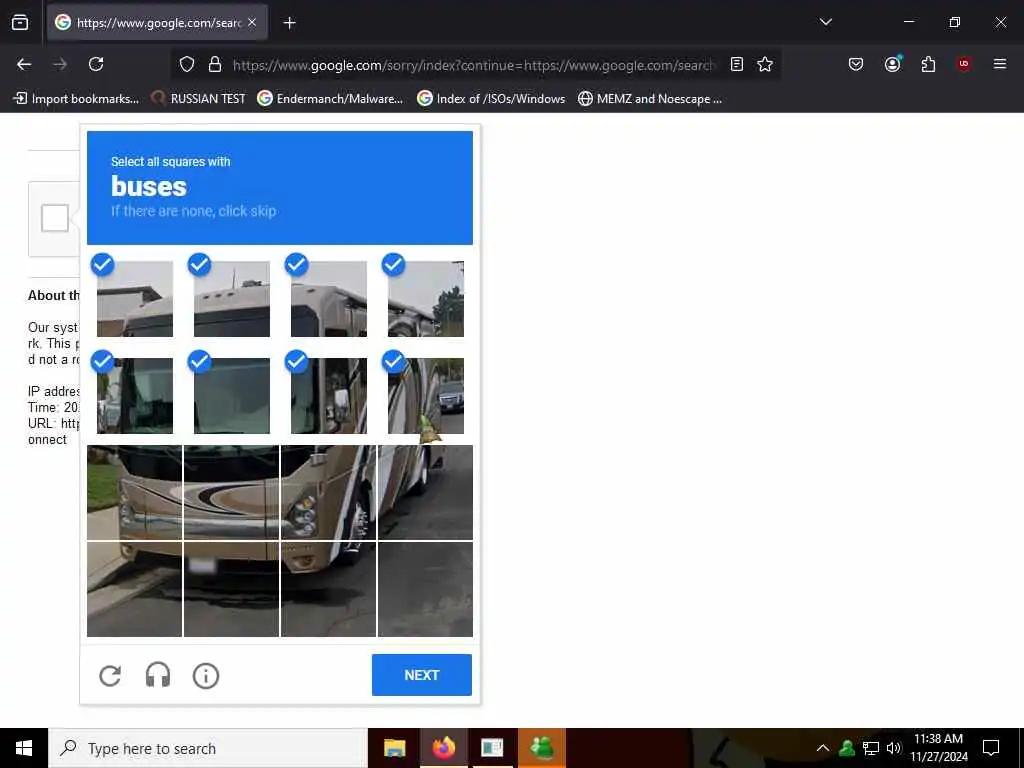
Task: Tick the I'm not a robot checkbox
Action: (x=55, y=218)
